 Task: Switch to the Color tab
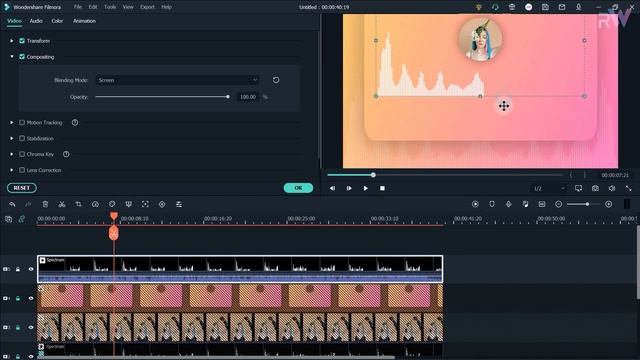pyautogui.click(x=57, y=21)
